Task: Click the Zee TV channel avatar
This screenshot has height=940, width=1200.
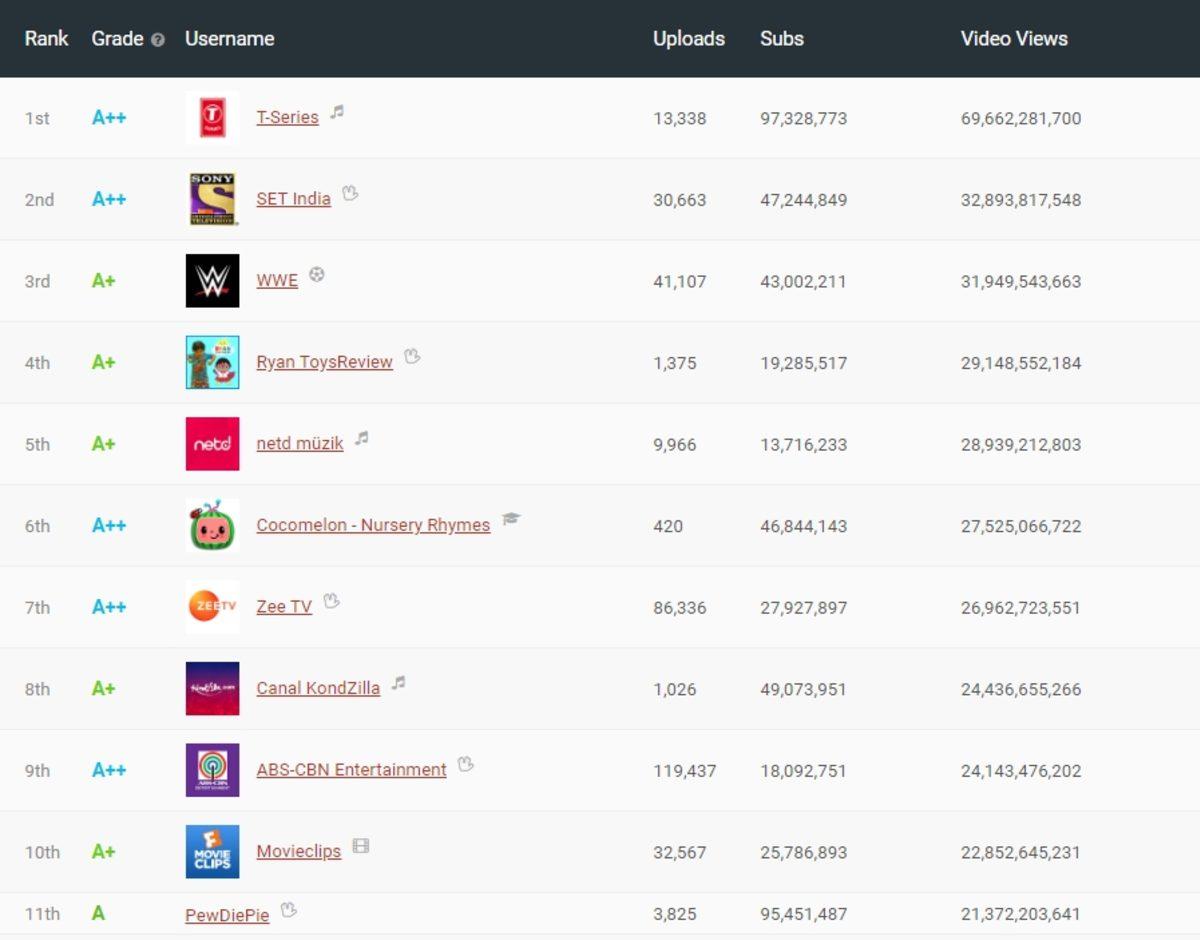Action: click(x=212, y=607)
